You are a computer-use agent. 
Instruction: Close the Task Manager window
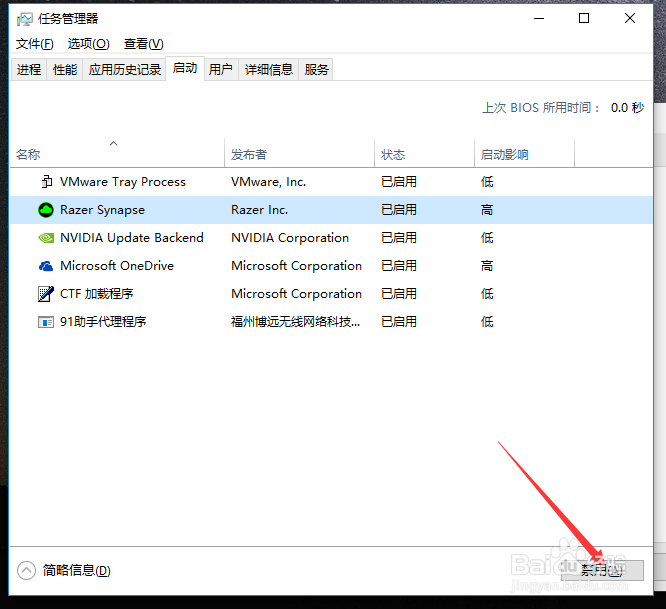(x=630, y=18)
